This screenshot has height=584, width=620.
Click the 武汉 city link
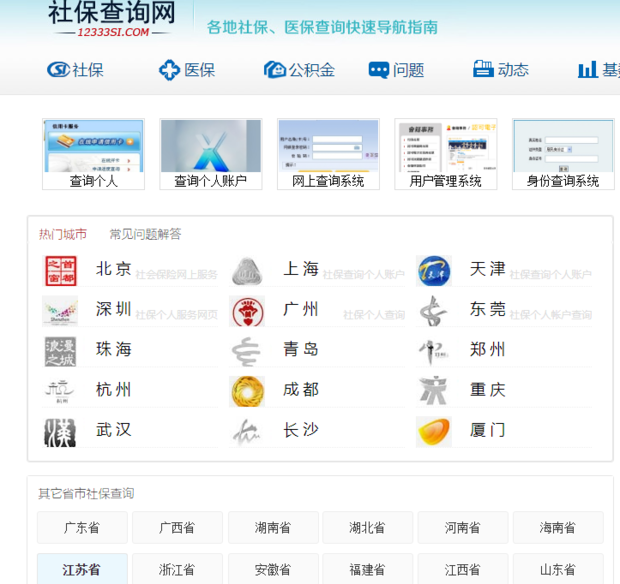pos(113,430)
